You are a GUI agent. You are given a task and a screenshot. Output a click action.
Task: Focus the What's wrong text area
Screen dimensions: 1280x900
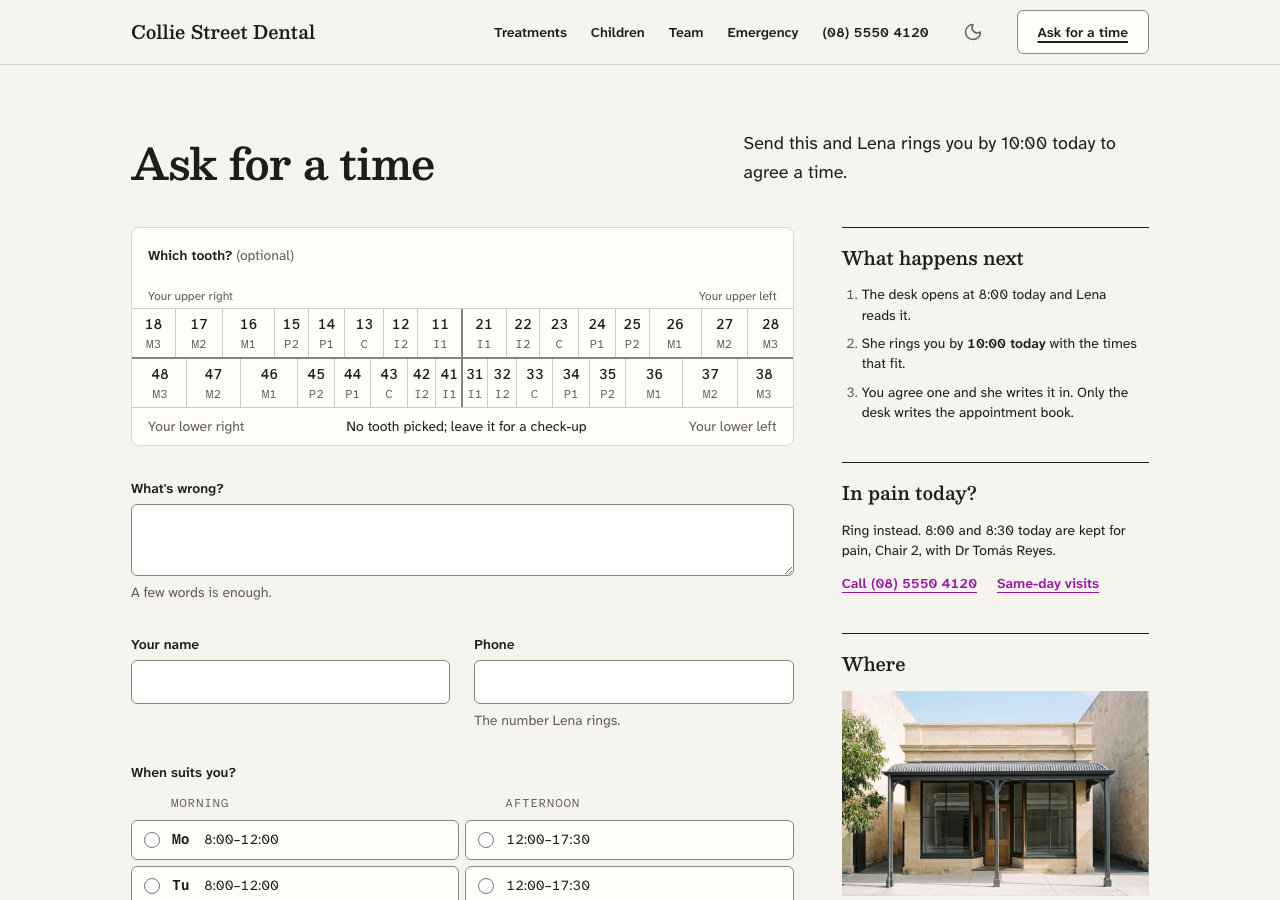[462, 540]
